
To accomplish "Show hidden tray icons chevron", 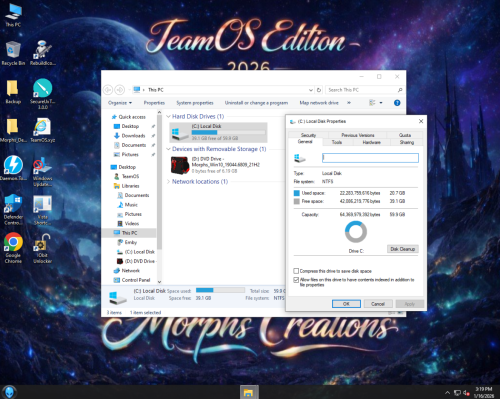I will [448, 393].
